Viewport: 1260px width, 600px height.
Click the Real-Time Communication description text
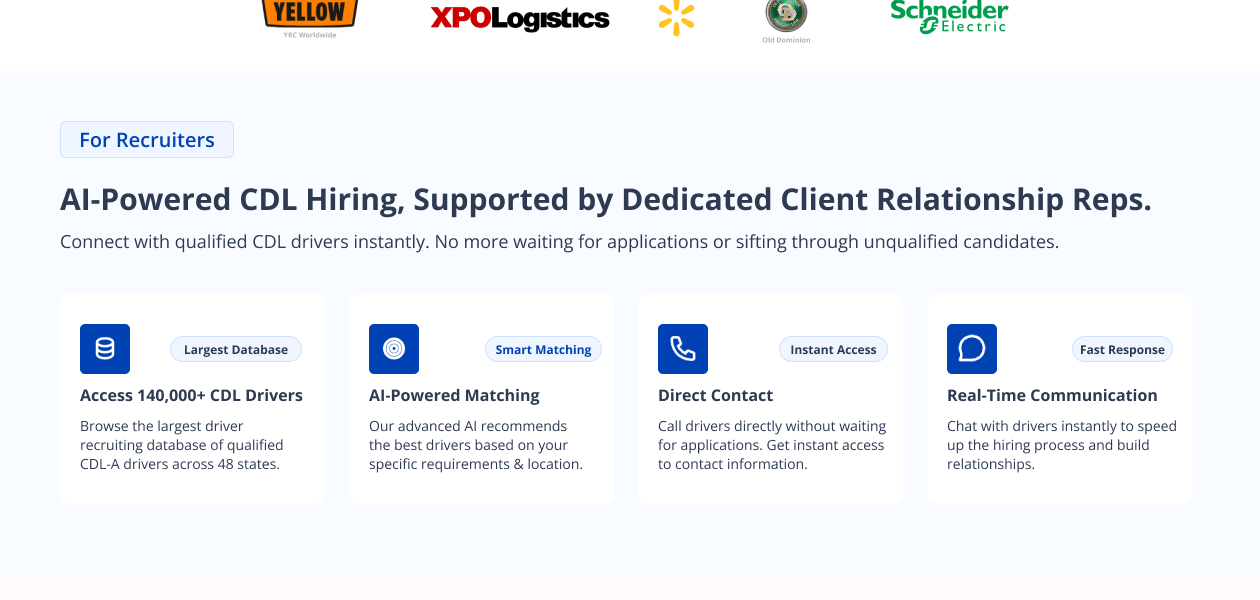(1061, 445)
